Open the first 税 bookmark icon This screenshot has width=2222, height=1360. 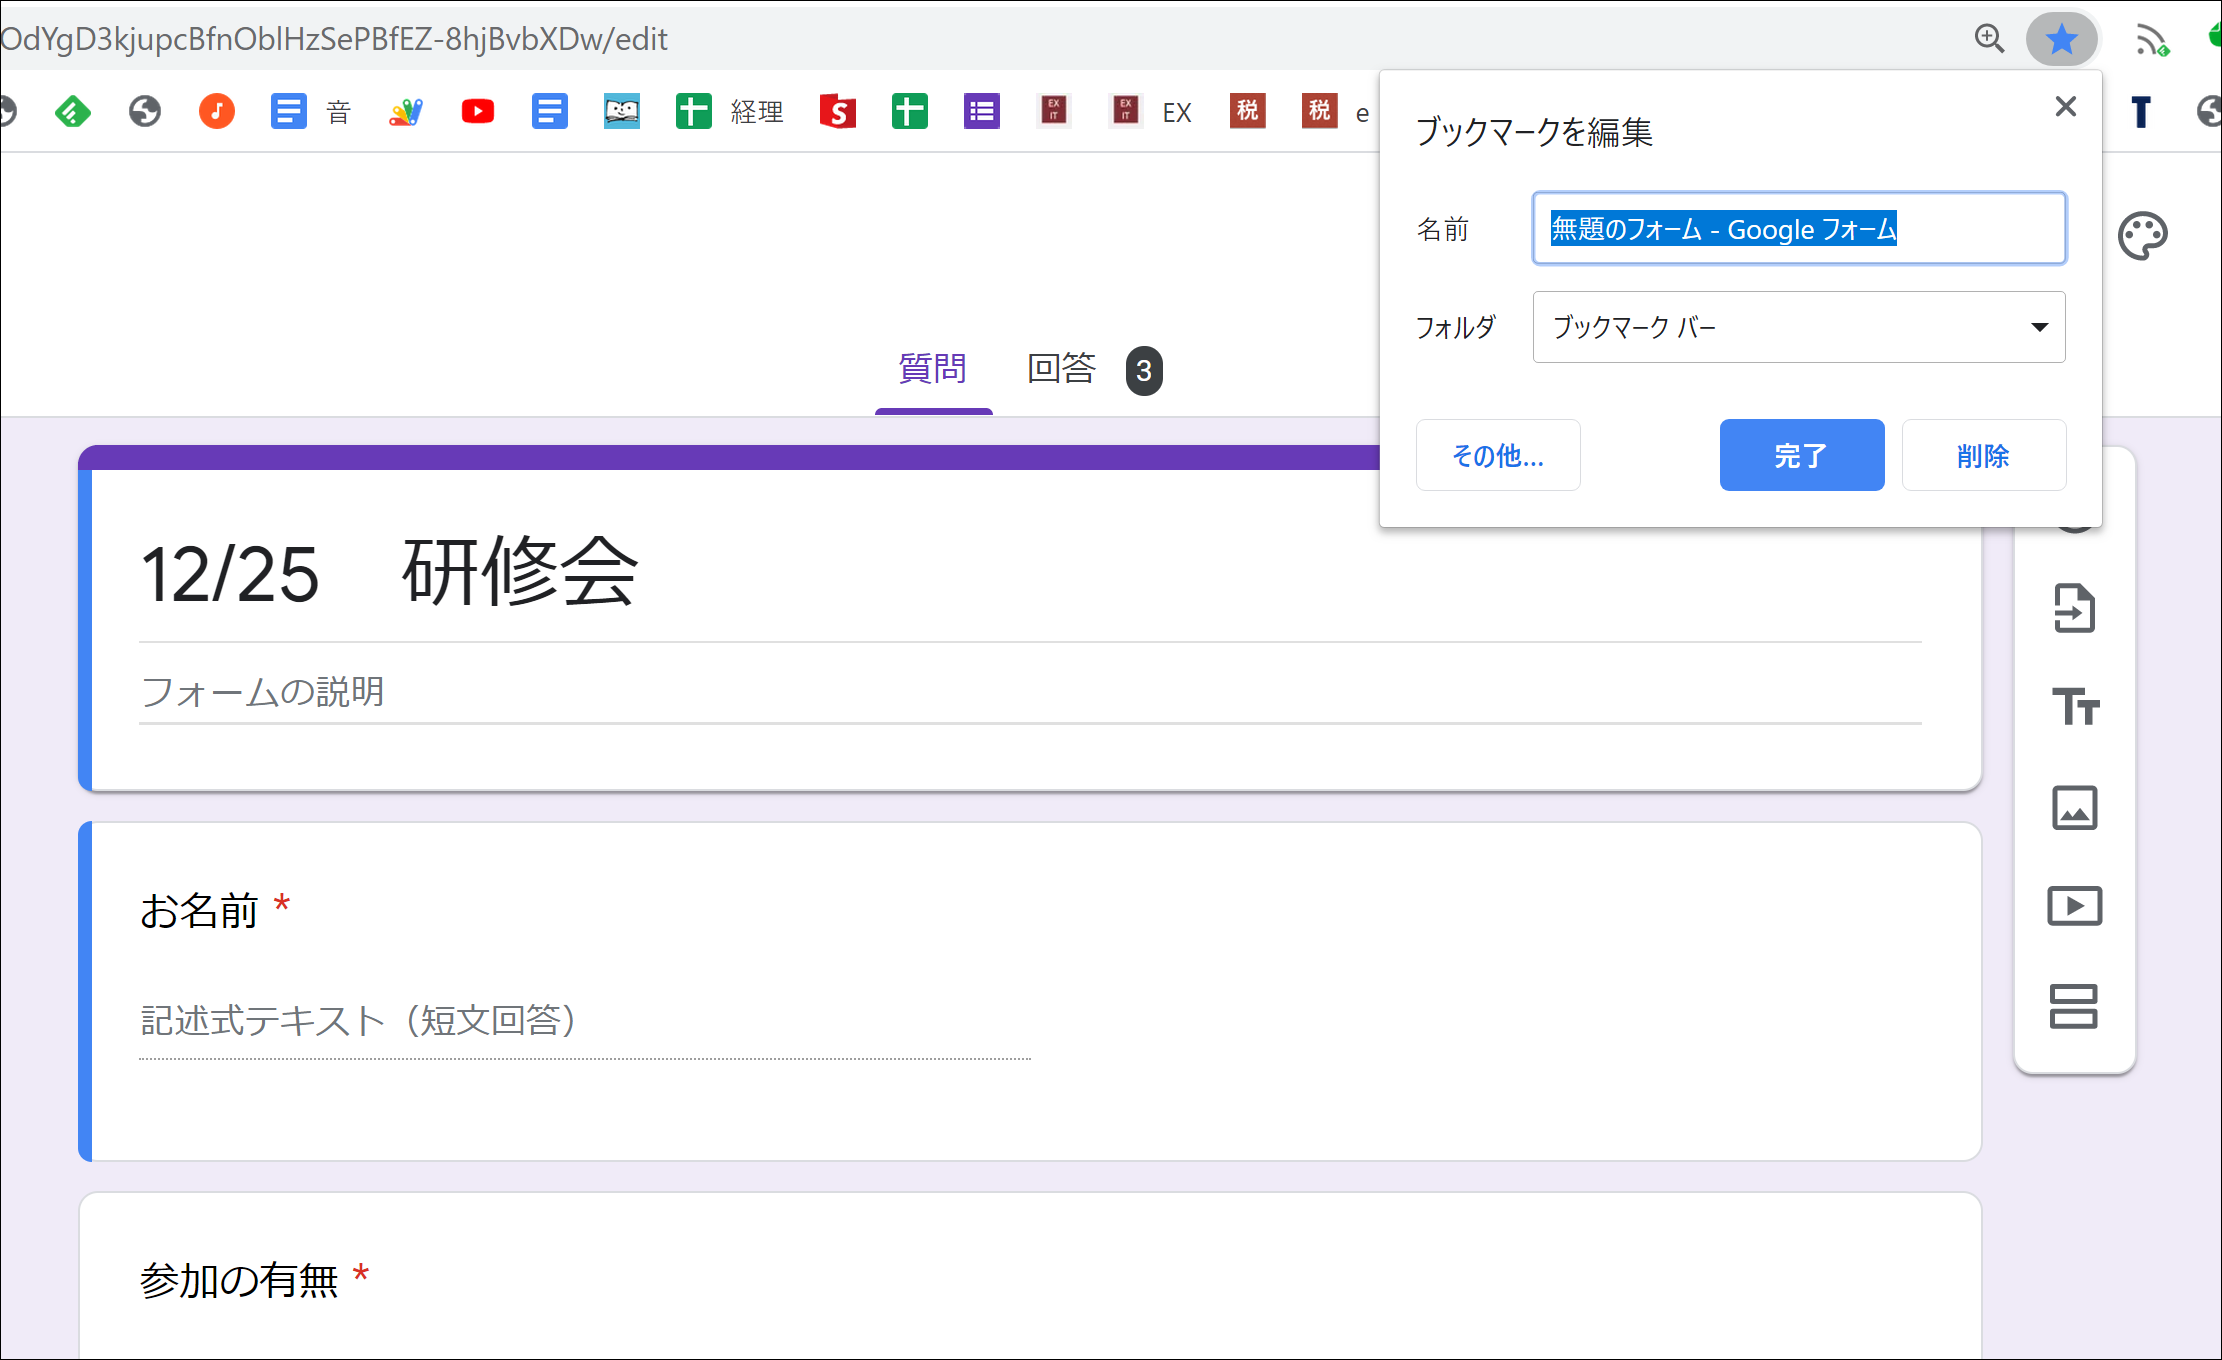tap(1247, 111)
